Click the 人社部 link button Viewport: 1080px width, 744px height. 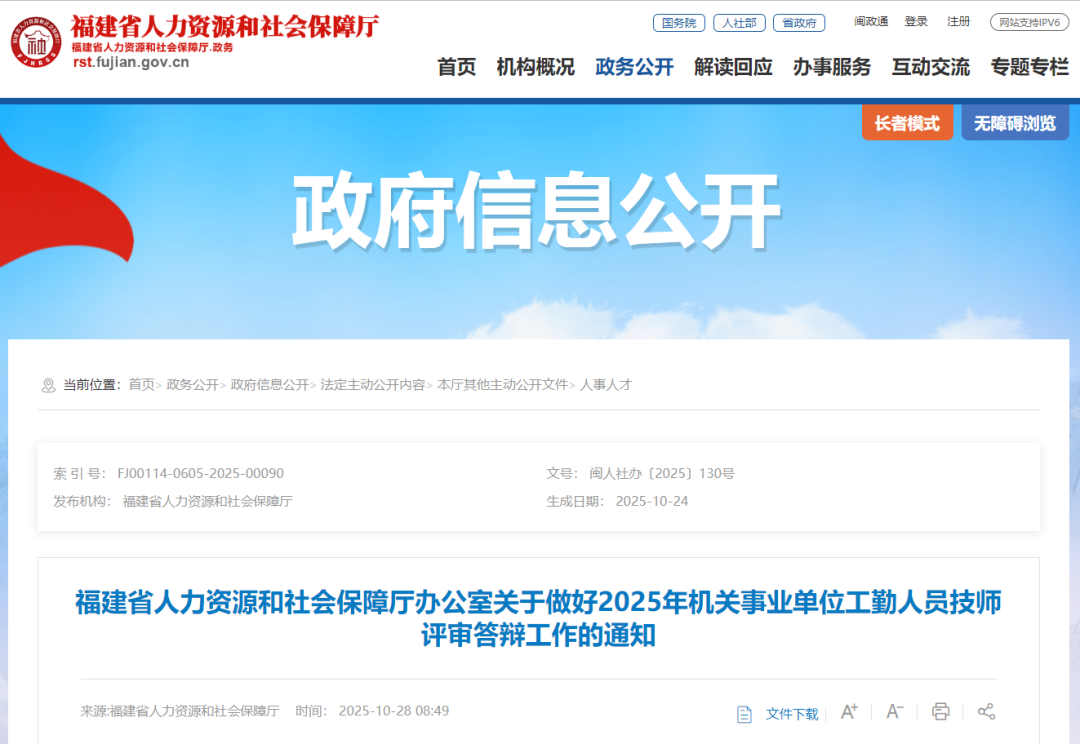tap(739, 22)
